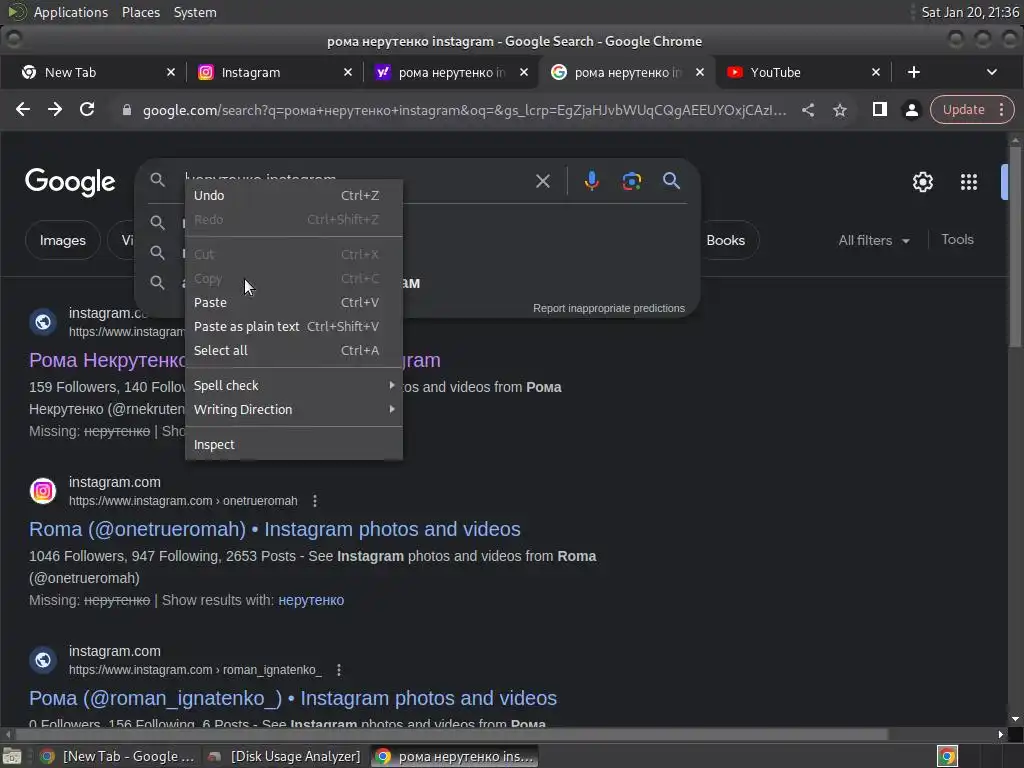
Task: Click the show desktop icon in taskbar
Action: pyautogui.click(x=12, y=756)
